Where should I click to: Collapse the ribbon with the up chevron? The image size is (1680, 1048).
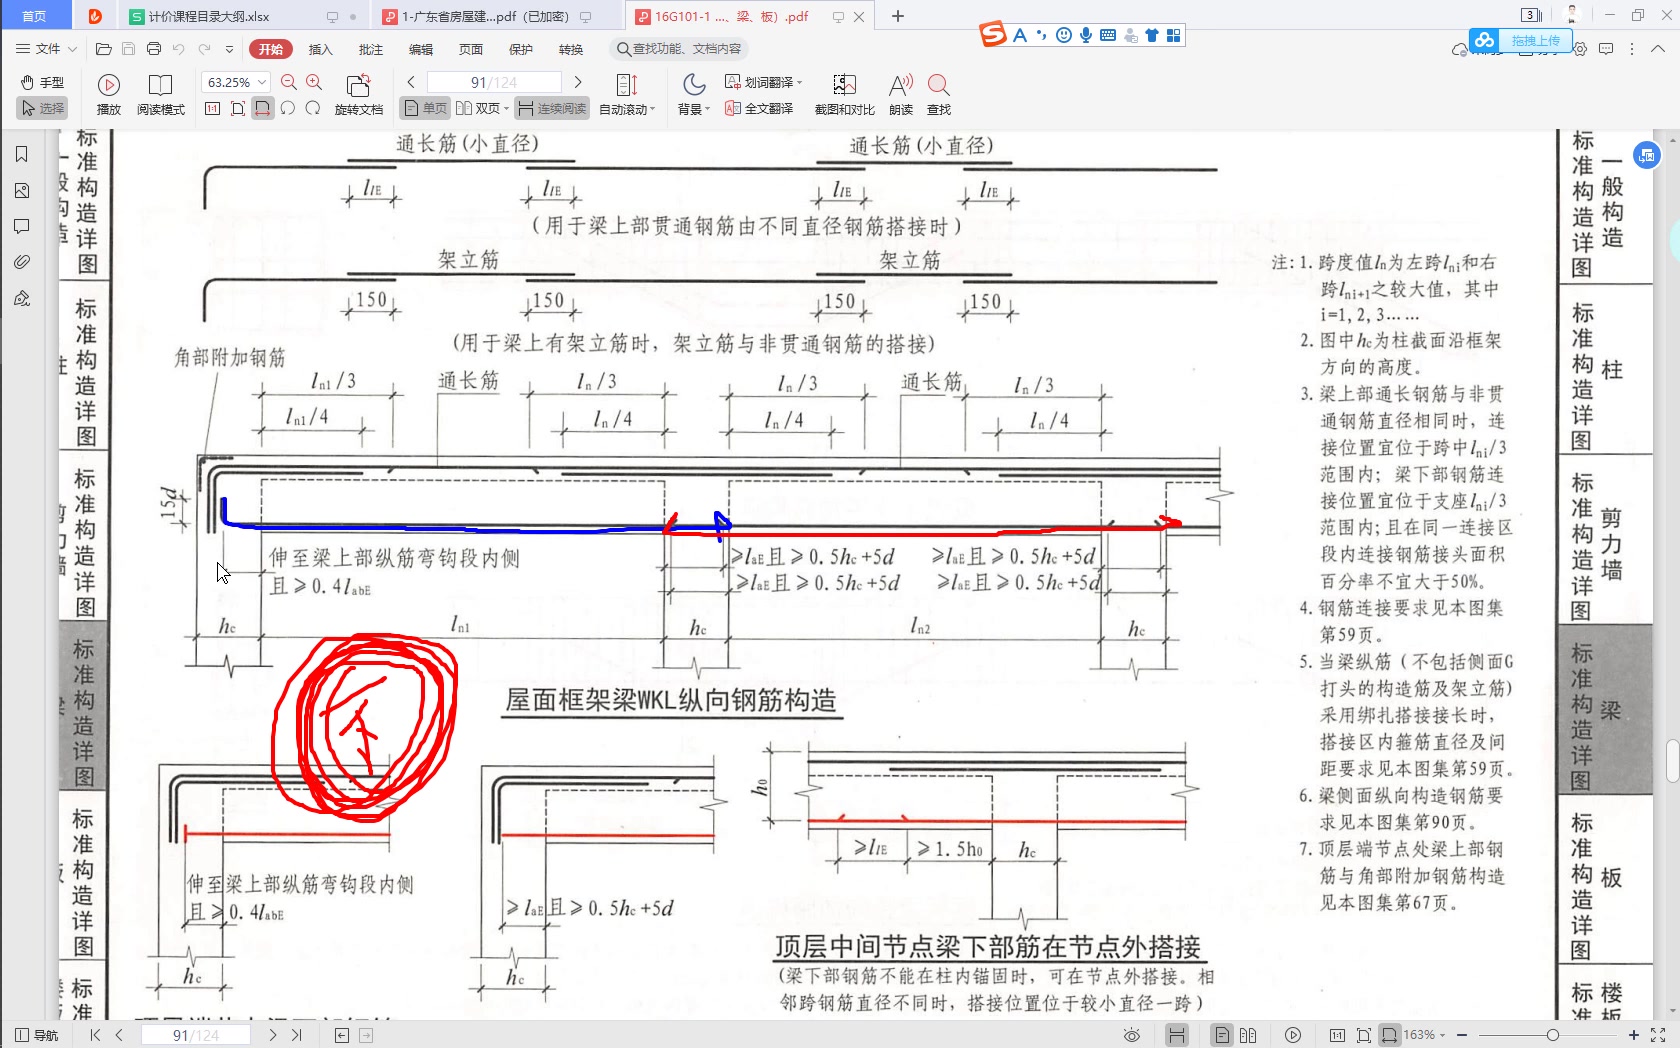click(1658, 49)
